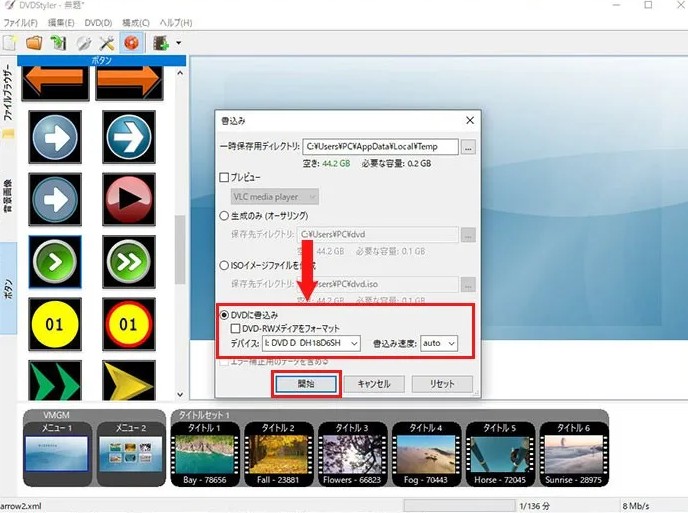
Task: Open the ヘルプ(H) menu
Action: 176,23
